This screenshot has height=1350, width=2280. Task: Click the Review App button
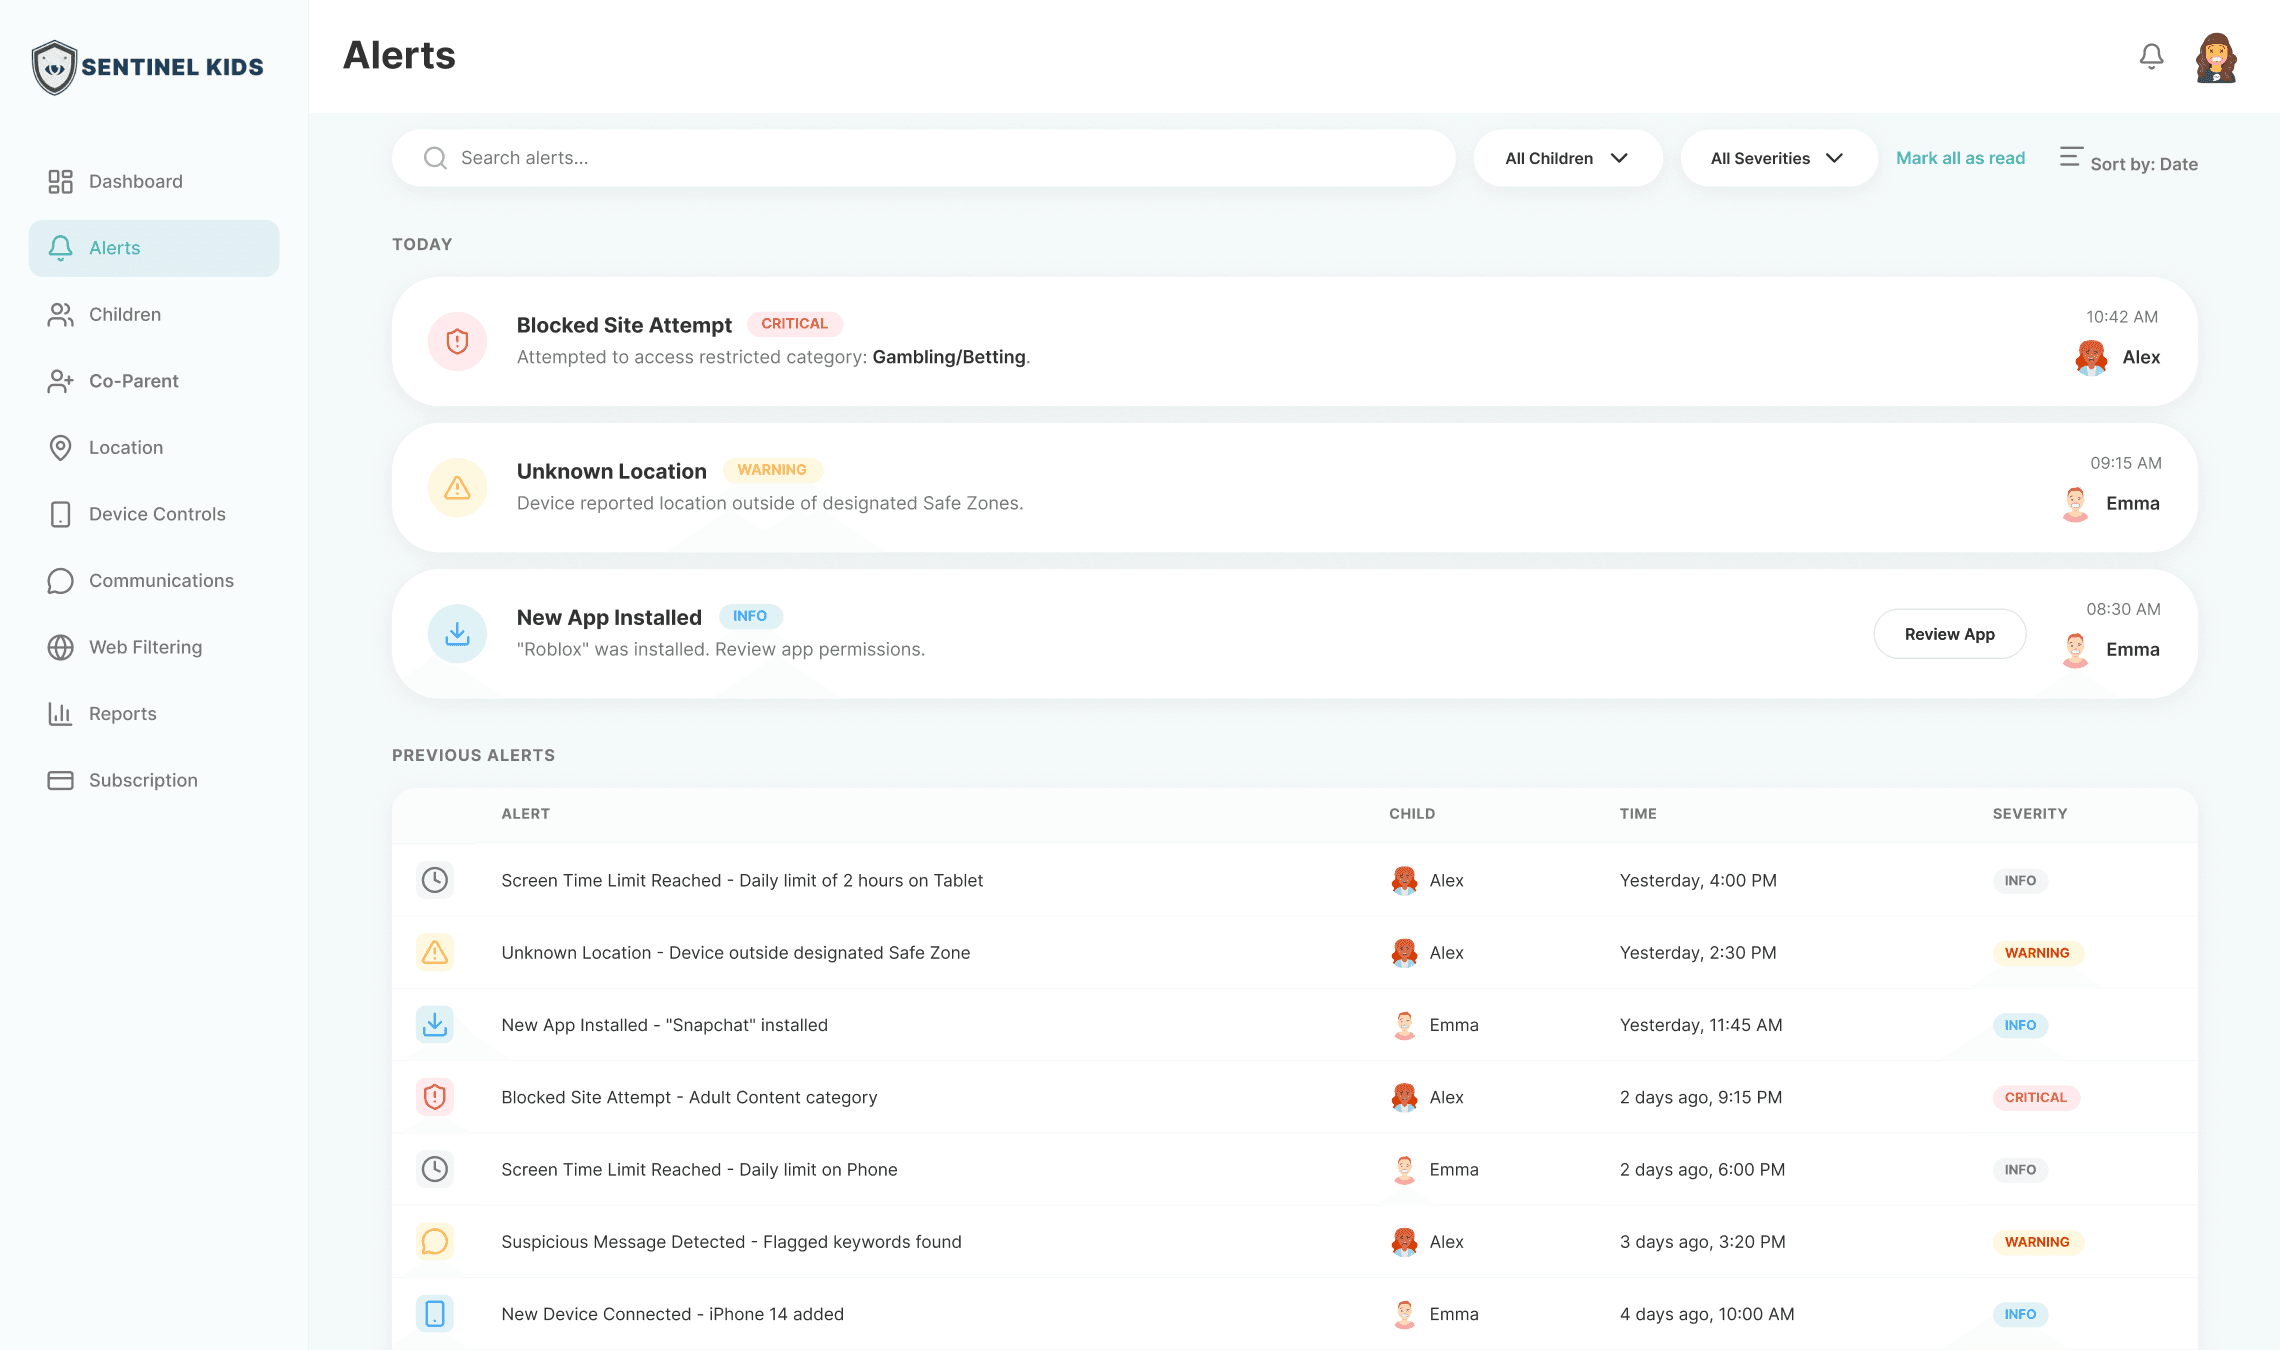click(1949, 634)
